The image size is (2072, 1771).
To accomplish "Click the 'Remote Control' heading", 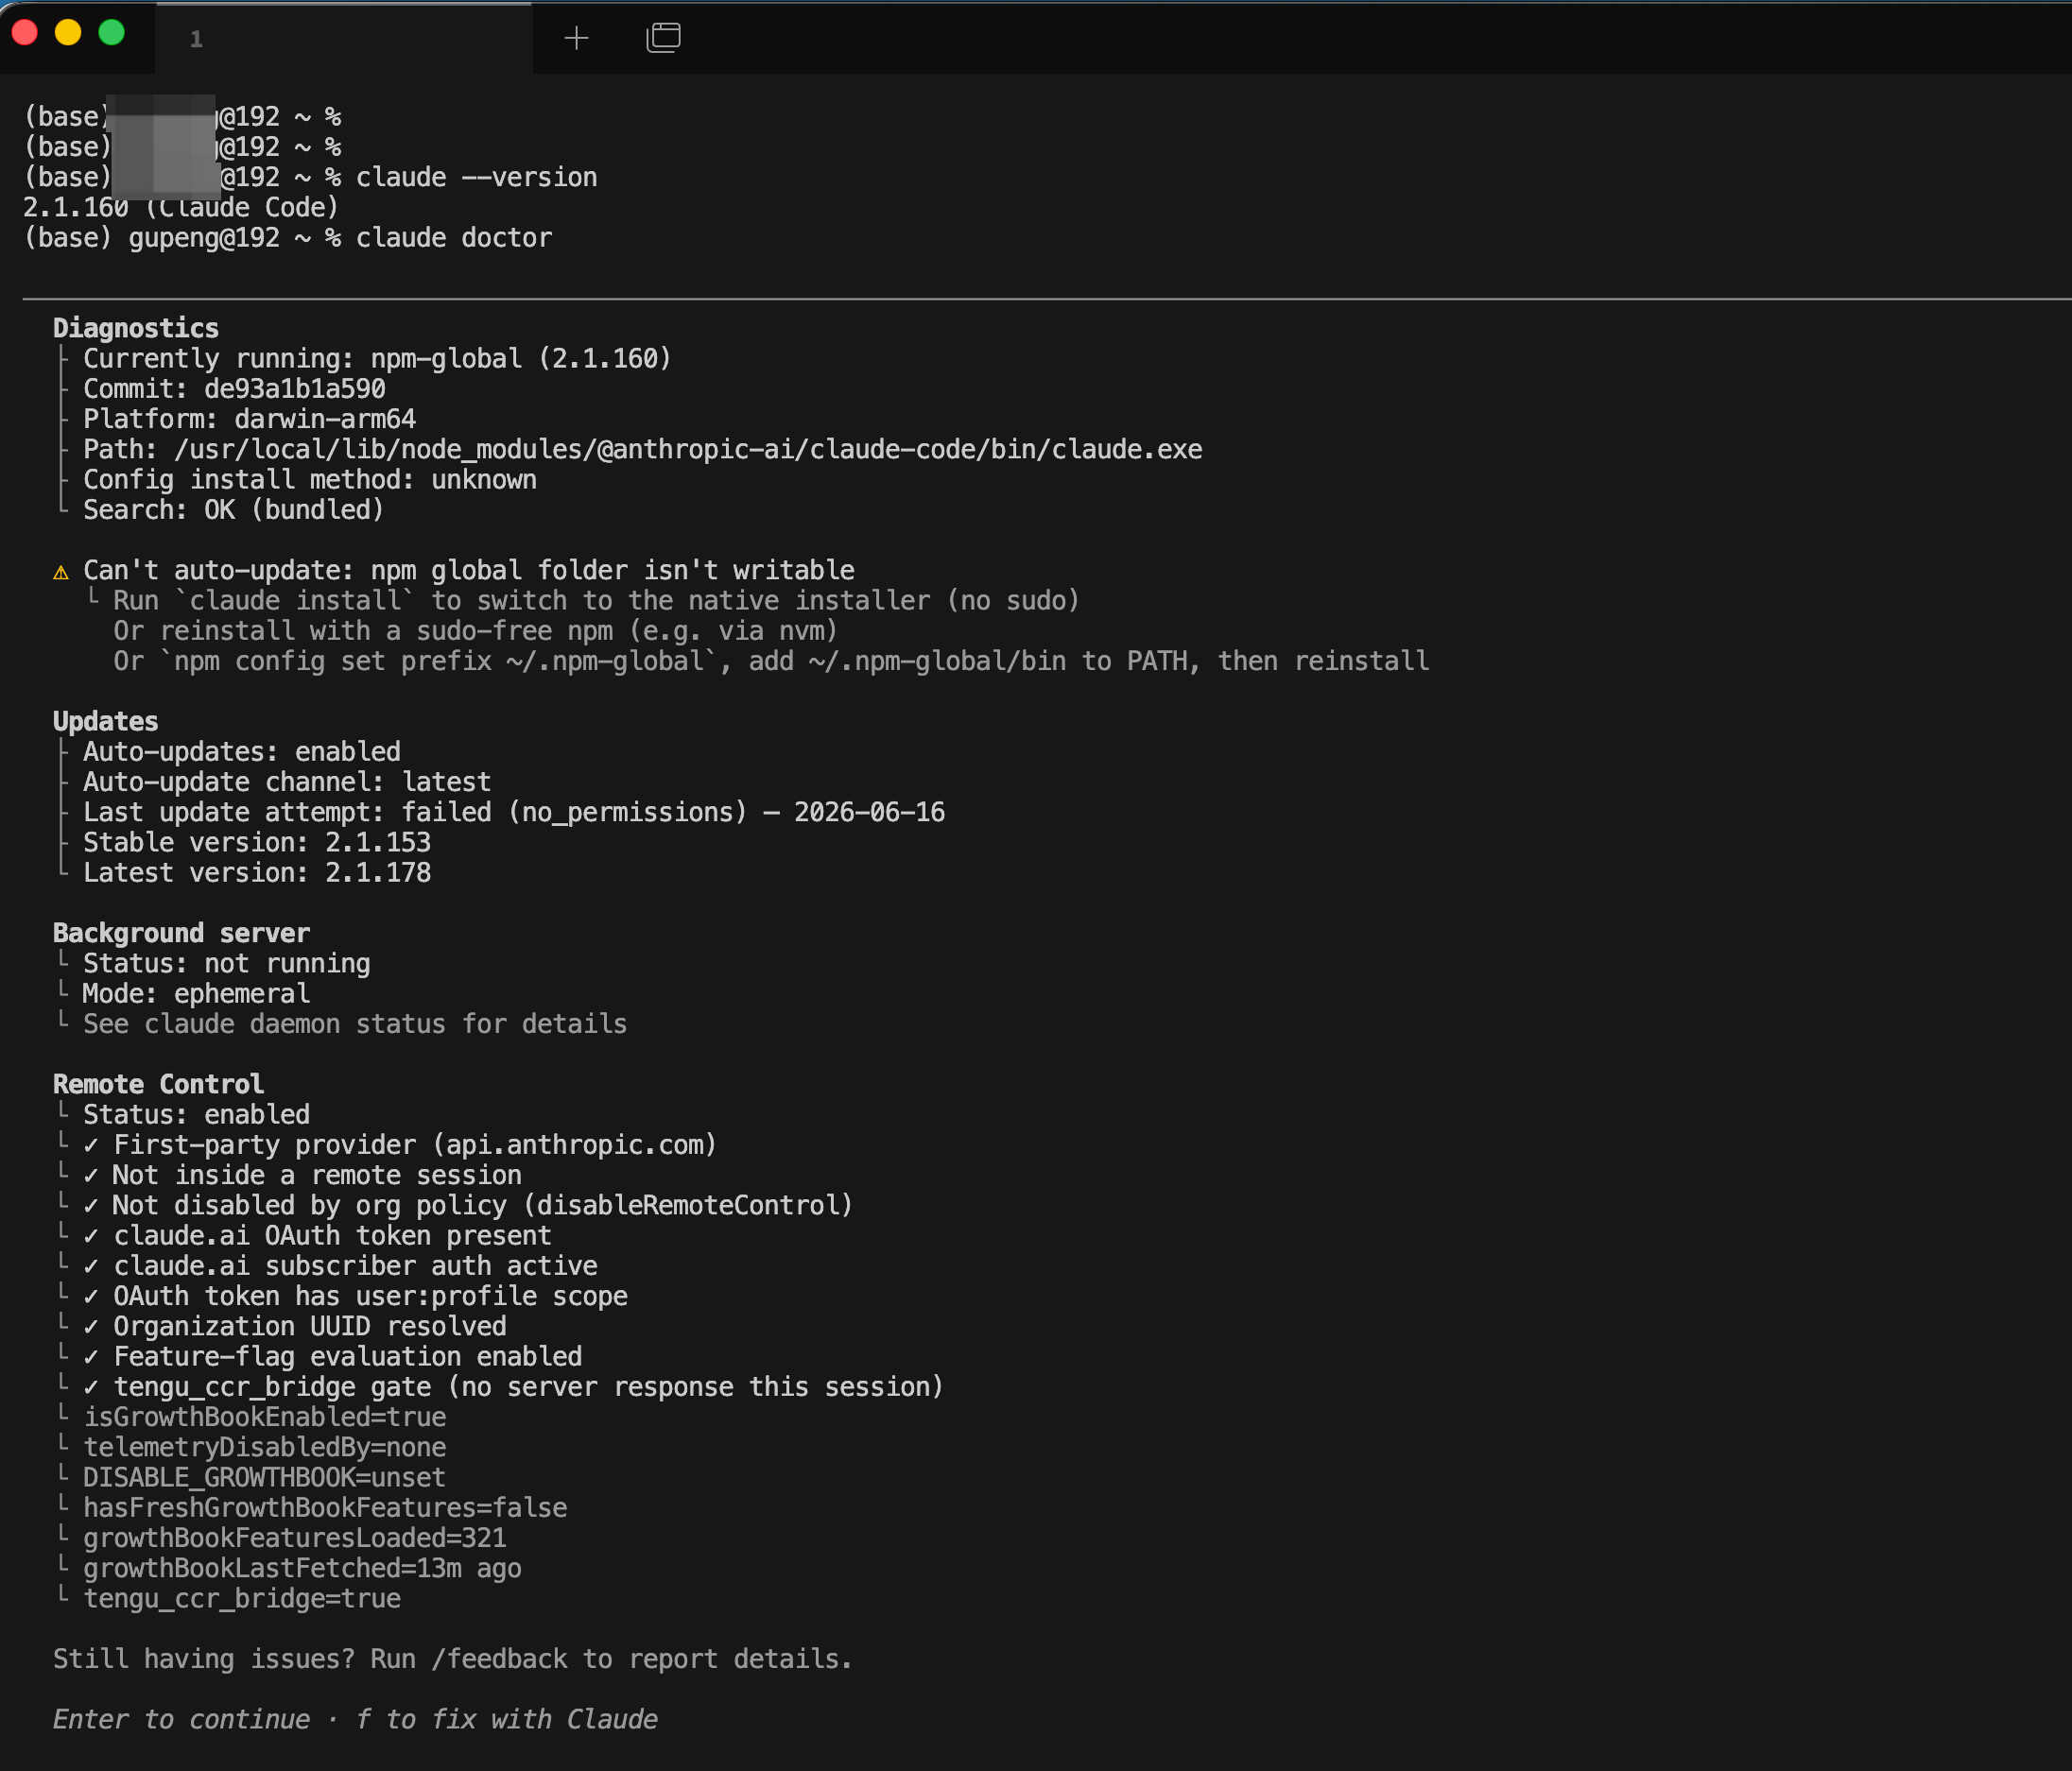I will click(159, 1084).
